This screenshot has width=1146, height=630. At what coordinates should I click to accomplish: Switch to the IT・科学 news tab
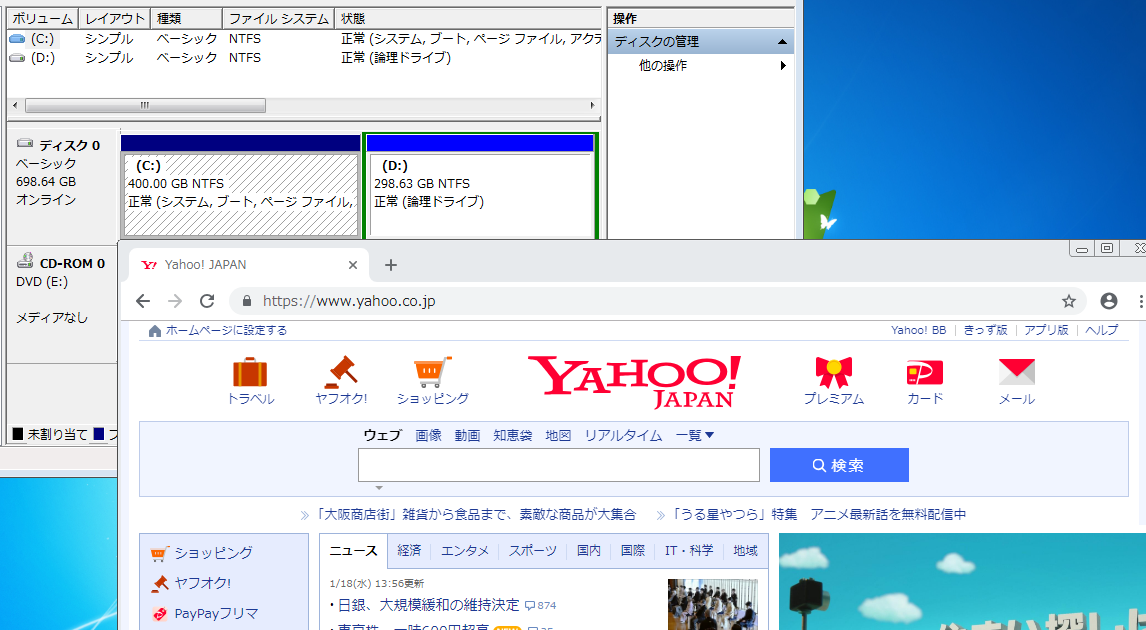click(689, 551)
